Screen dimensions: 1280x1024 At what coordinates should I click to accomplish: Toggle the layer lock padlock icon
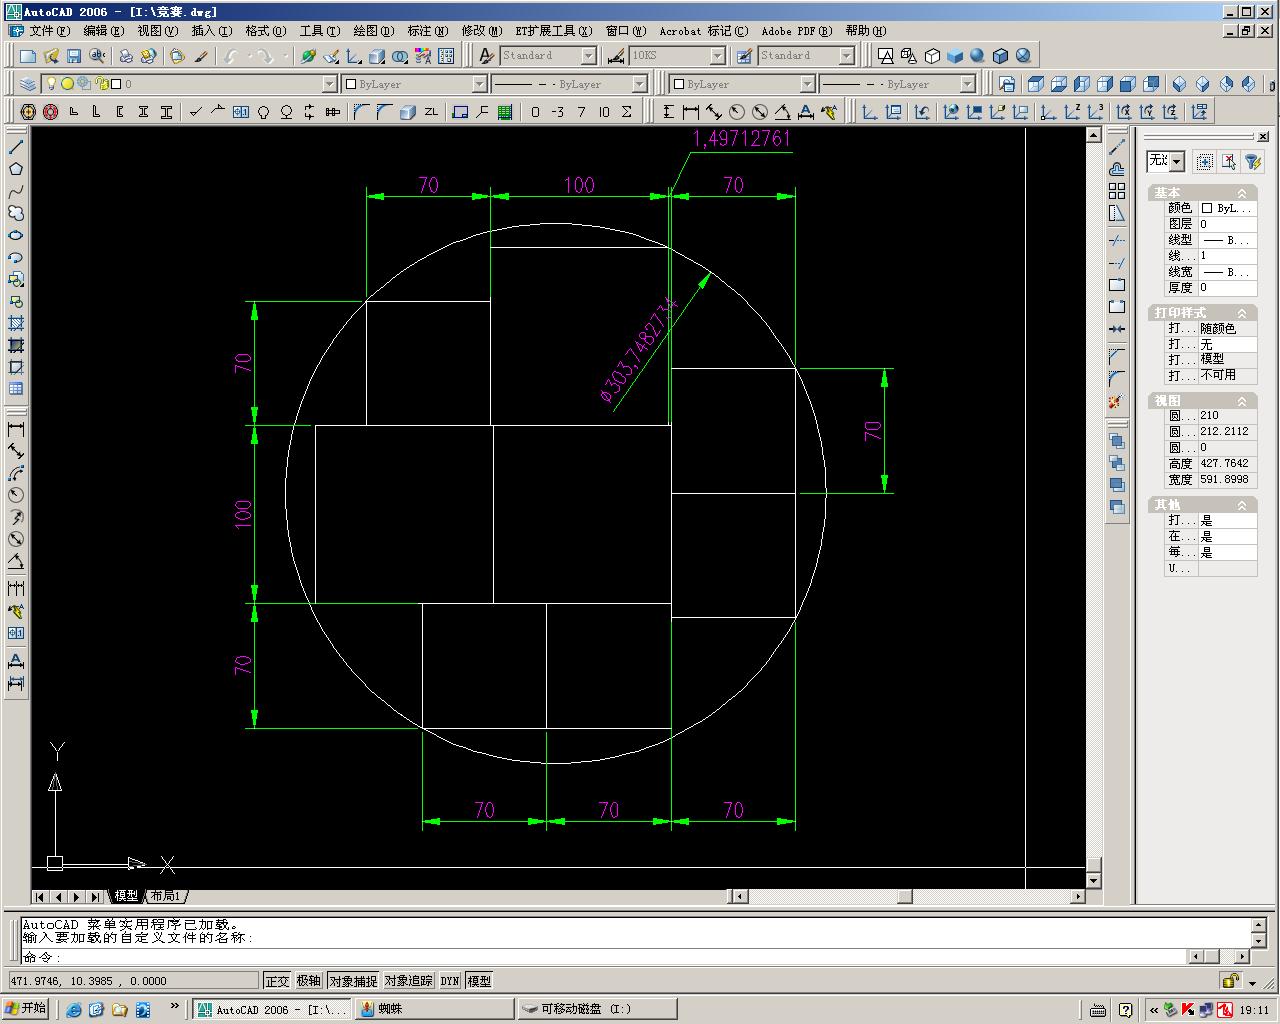(x=100, y=84)
